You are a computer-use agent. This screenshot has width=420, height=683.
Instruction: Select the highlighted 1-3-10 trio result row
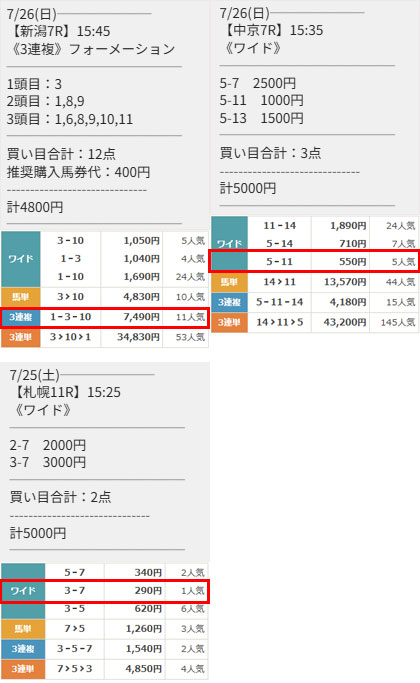pyautogui.click(x=105, y=317)
